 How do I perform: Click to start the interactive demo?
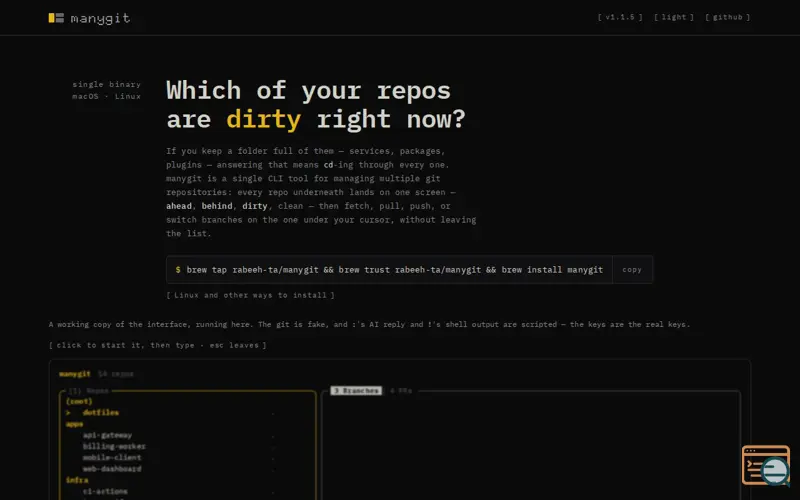158,345
